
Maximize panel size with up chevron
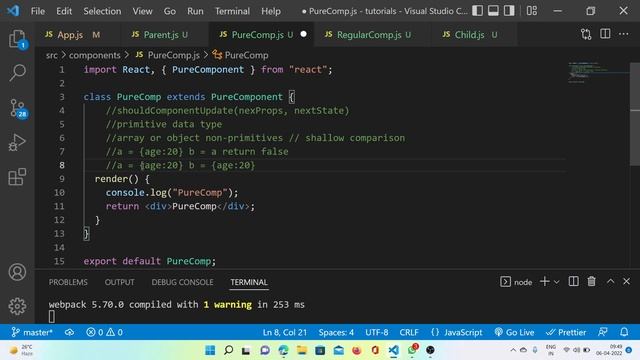point(610,281)
